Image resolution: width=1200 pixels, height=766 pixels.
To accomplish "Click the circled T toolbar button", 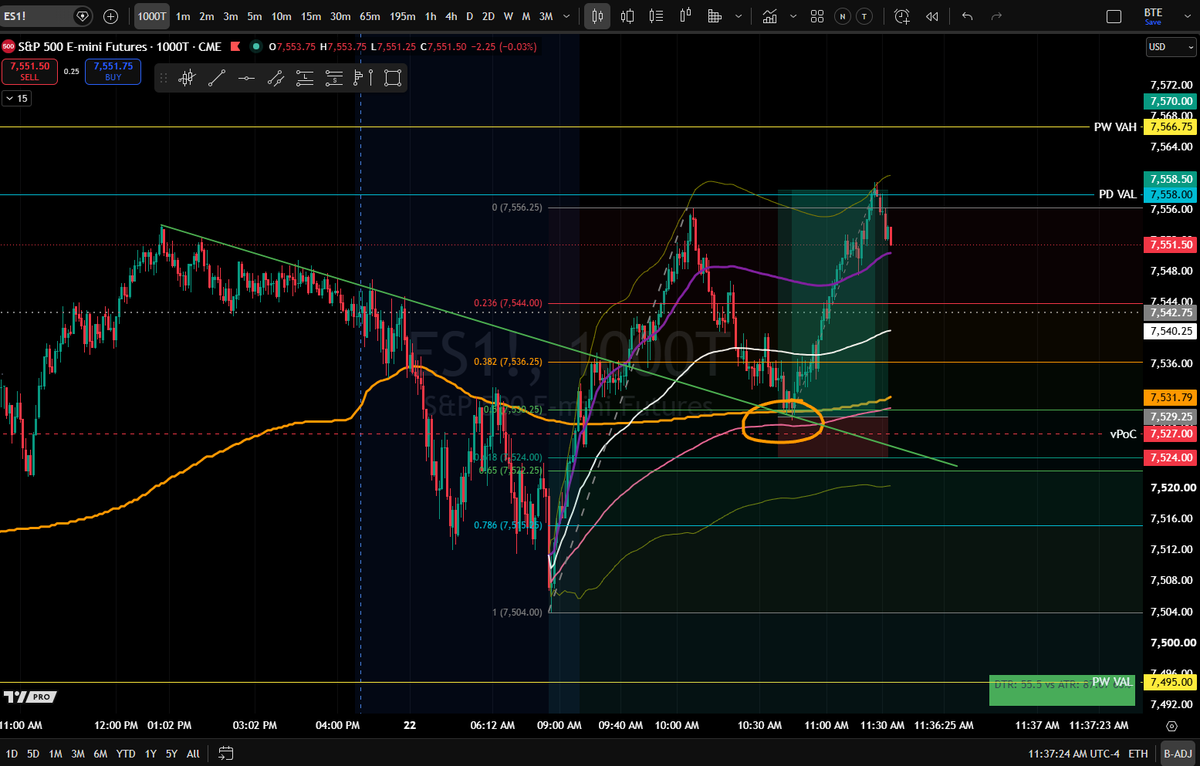I will point(864,16).
